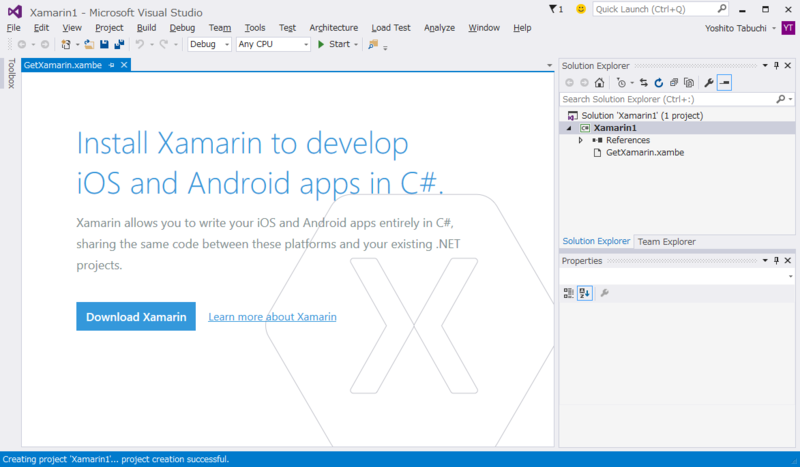Viewport: 800px width, 467px height.
Task: Click the Save floppy disk icon
Action: (104, 44)
